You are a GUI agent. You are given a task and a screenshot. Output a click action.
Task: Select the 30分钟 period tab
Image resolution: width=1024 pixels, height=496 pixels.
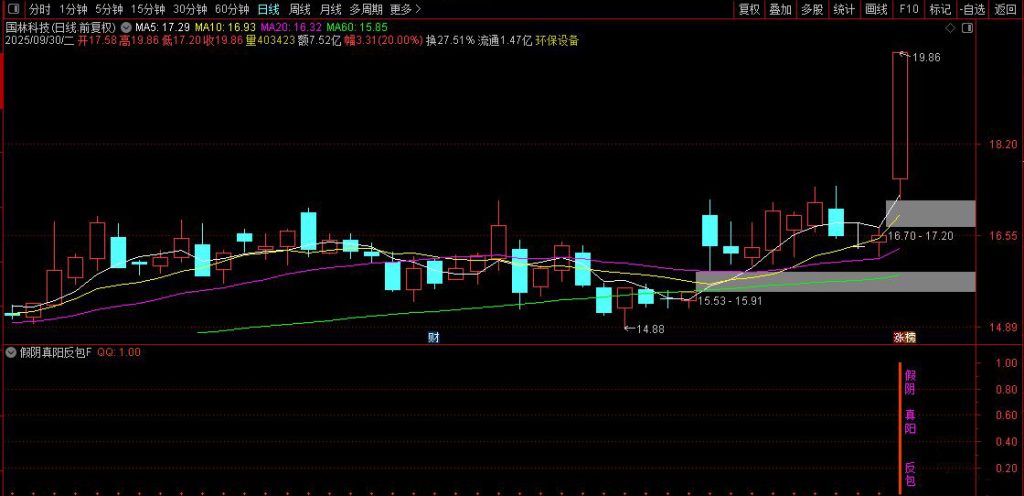(190, 9)
